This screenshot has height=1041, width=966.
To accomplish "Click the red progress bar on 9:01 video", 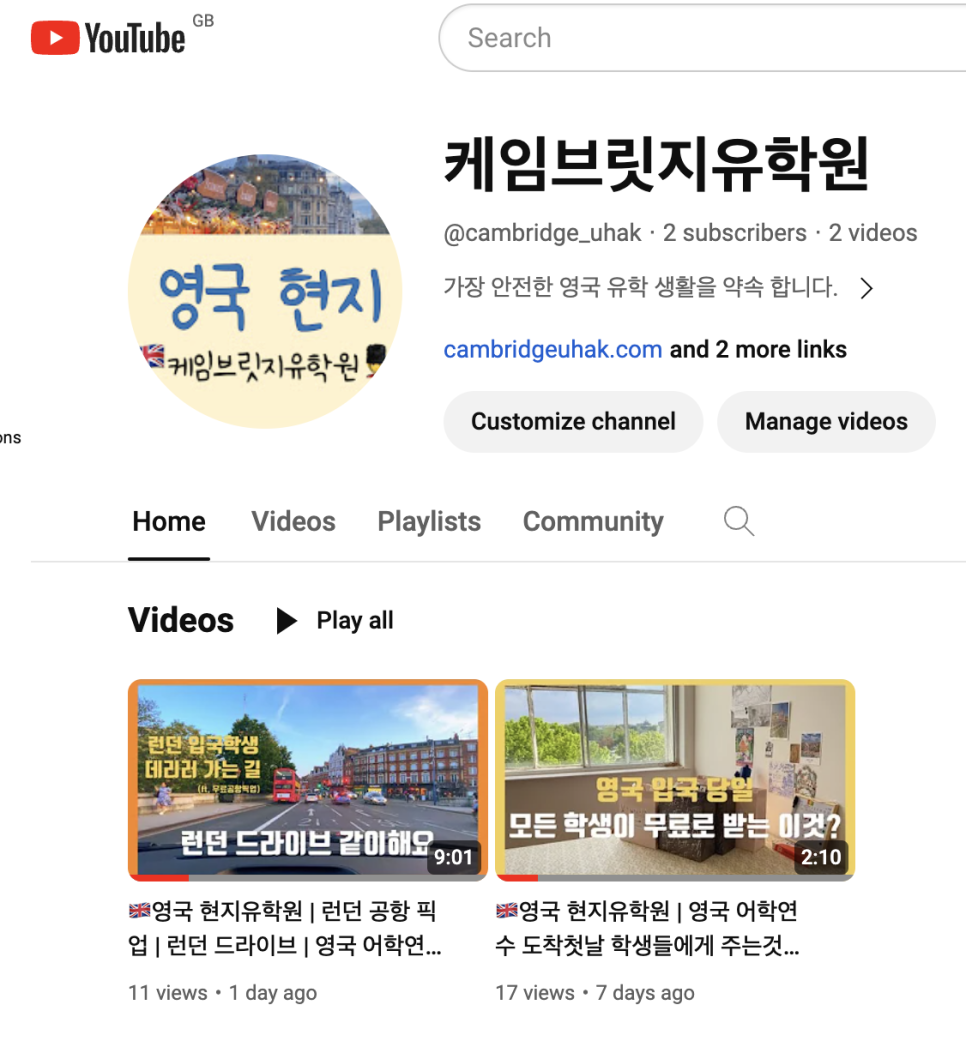I will [x=160, y=878].
